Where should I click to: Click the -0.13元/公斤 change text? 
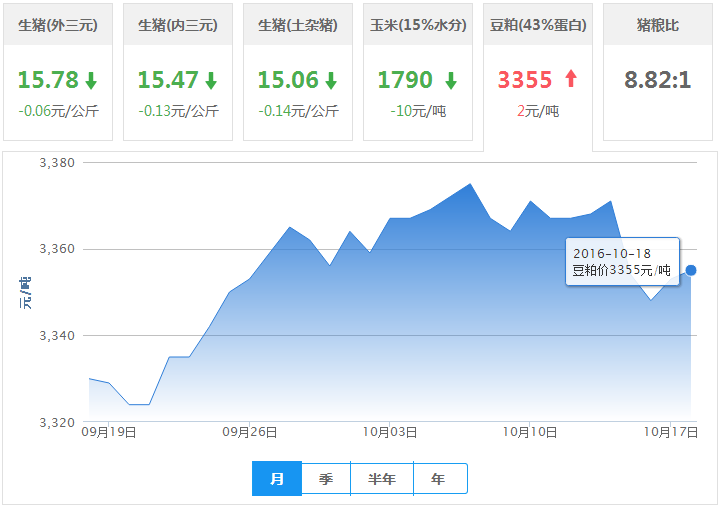[178, 111]
